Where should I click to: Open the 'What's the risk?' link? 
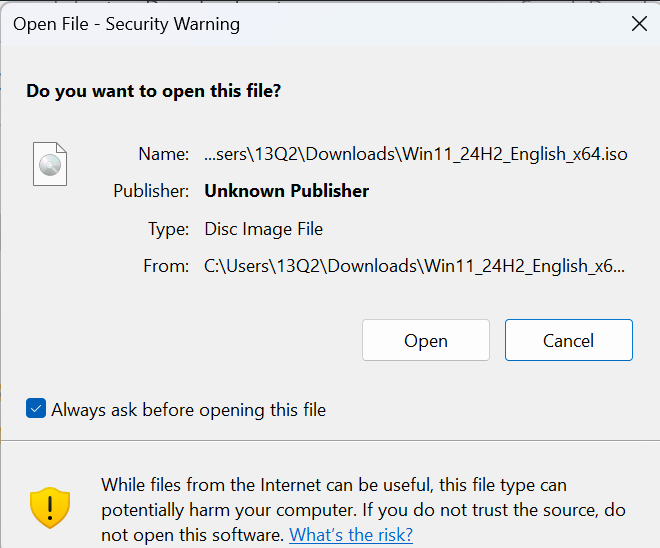pos(351,535)
